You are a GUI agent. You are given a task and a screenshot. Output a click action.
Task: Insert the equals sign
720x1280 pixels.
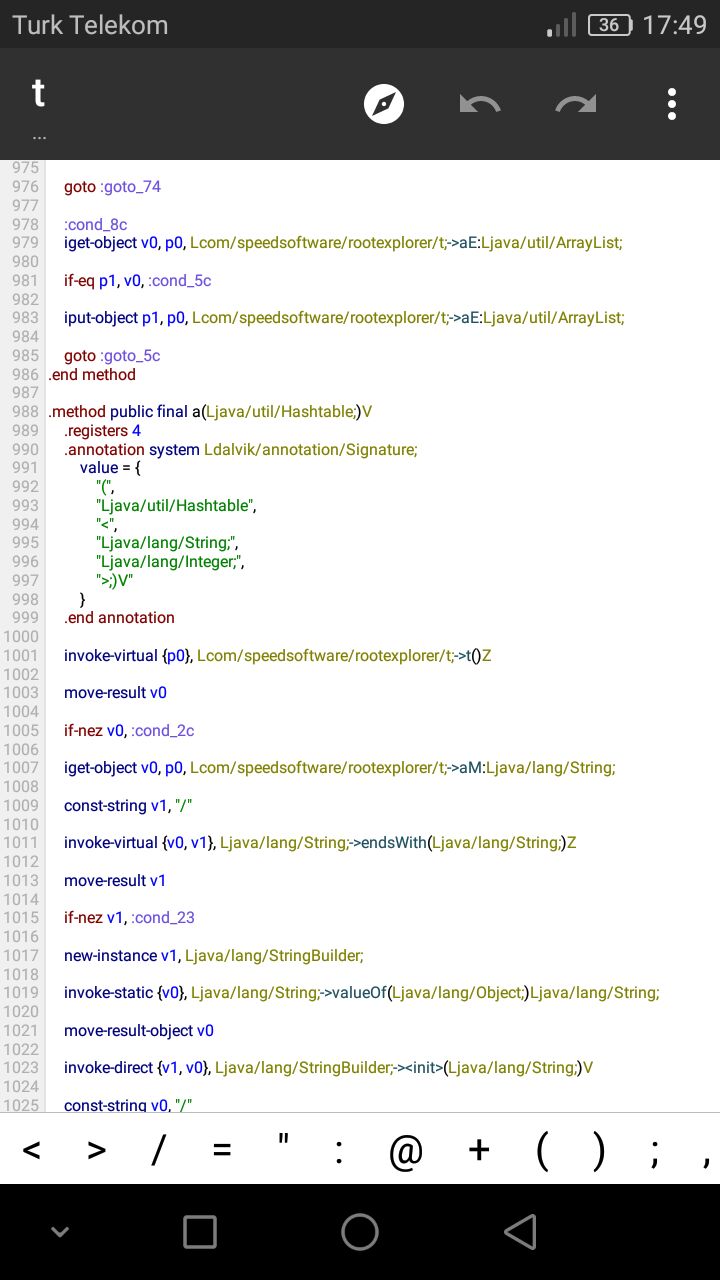[222, 1151]
